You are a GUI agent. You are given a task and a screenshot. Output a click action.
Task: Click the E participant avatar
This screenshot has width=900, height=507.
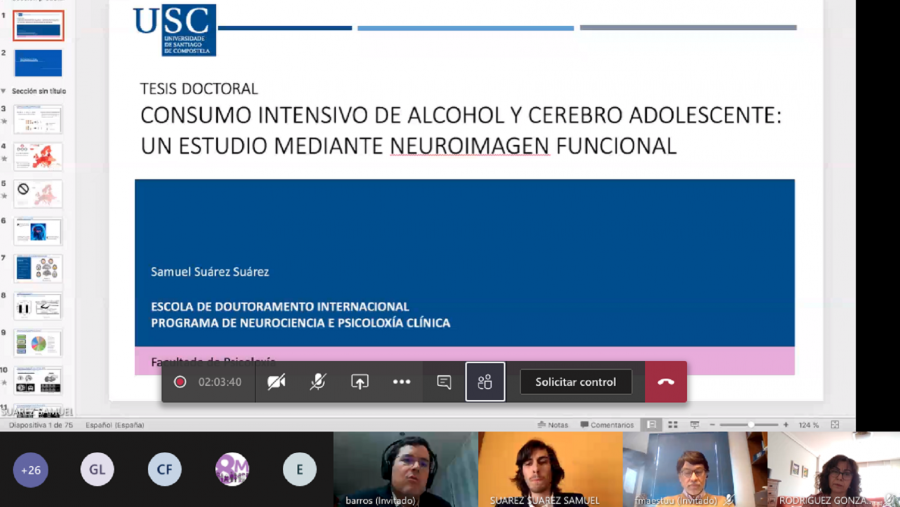click(299, 469)
